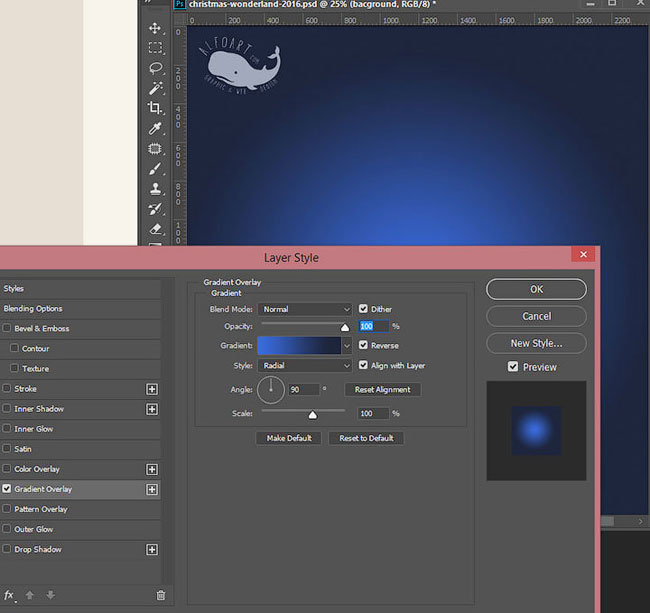Uncheck the Reverse gradient option
650x613 pixels.
[x=363, y=345]
